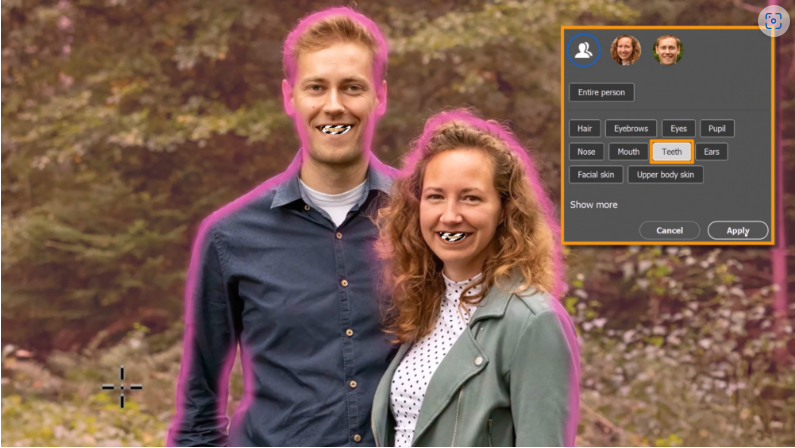This screenshot has height=448, width=795.
Task: Toggle the Mouth selection option
Action: click(x=628, y=152)
